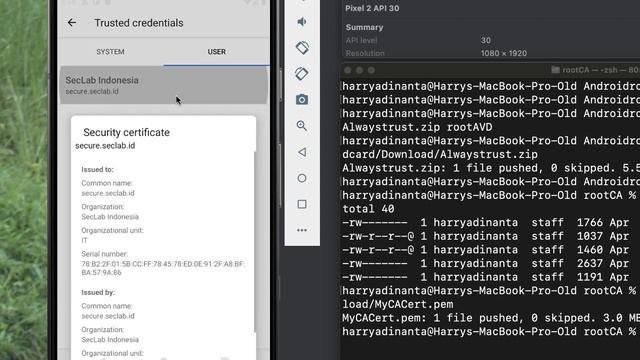Screen dimensions: 640x360
Task: Go back from Trusted credentials screen
Action: [72, 22]
